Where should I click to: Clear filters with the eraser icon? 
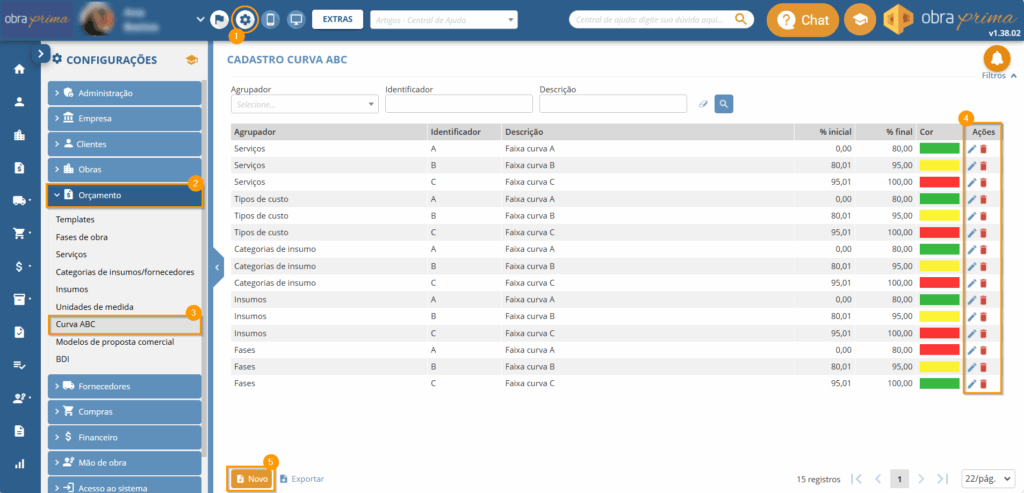[703, 103]
